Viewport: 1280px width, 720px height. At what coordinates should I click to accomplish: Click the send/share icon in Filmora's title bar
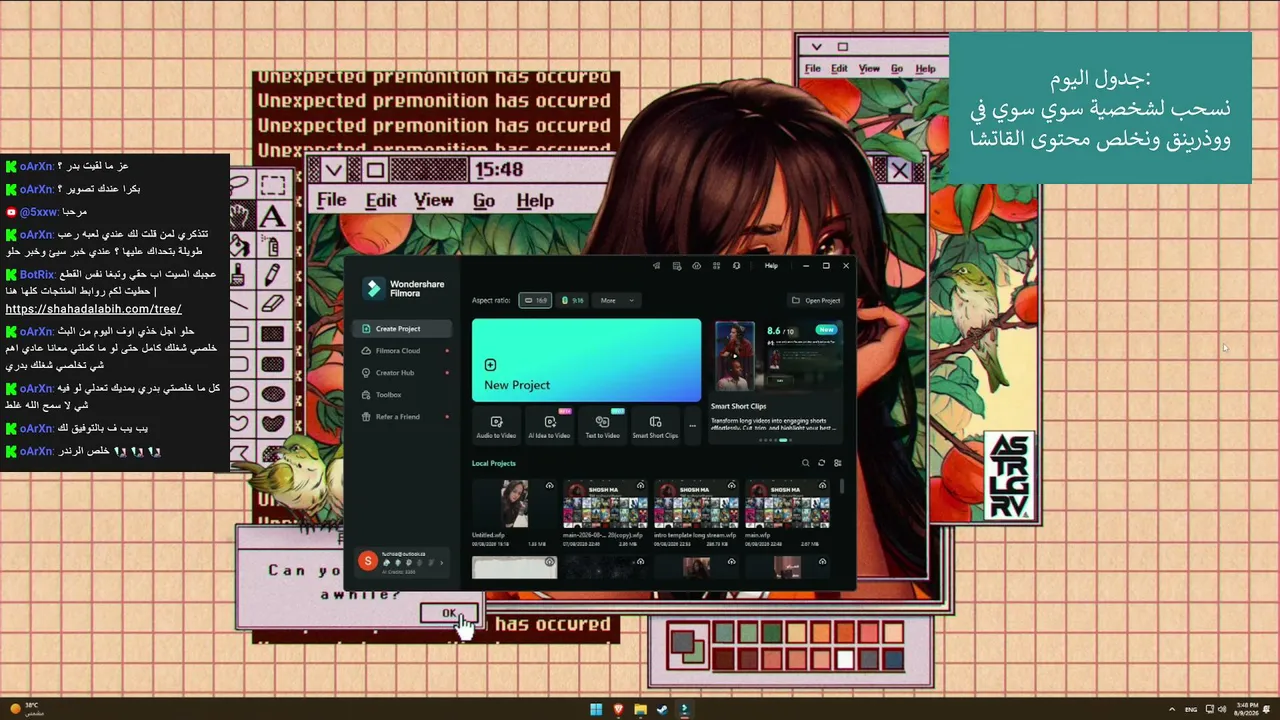[x=656, y=266]
